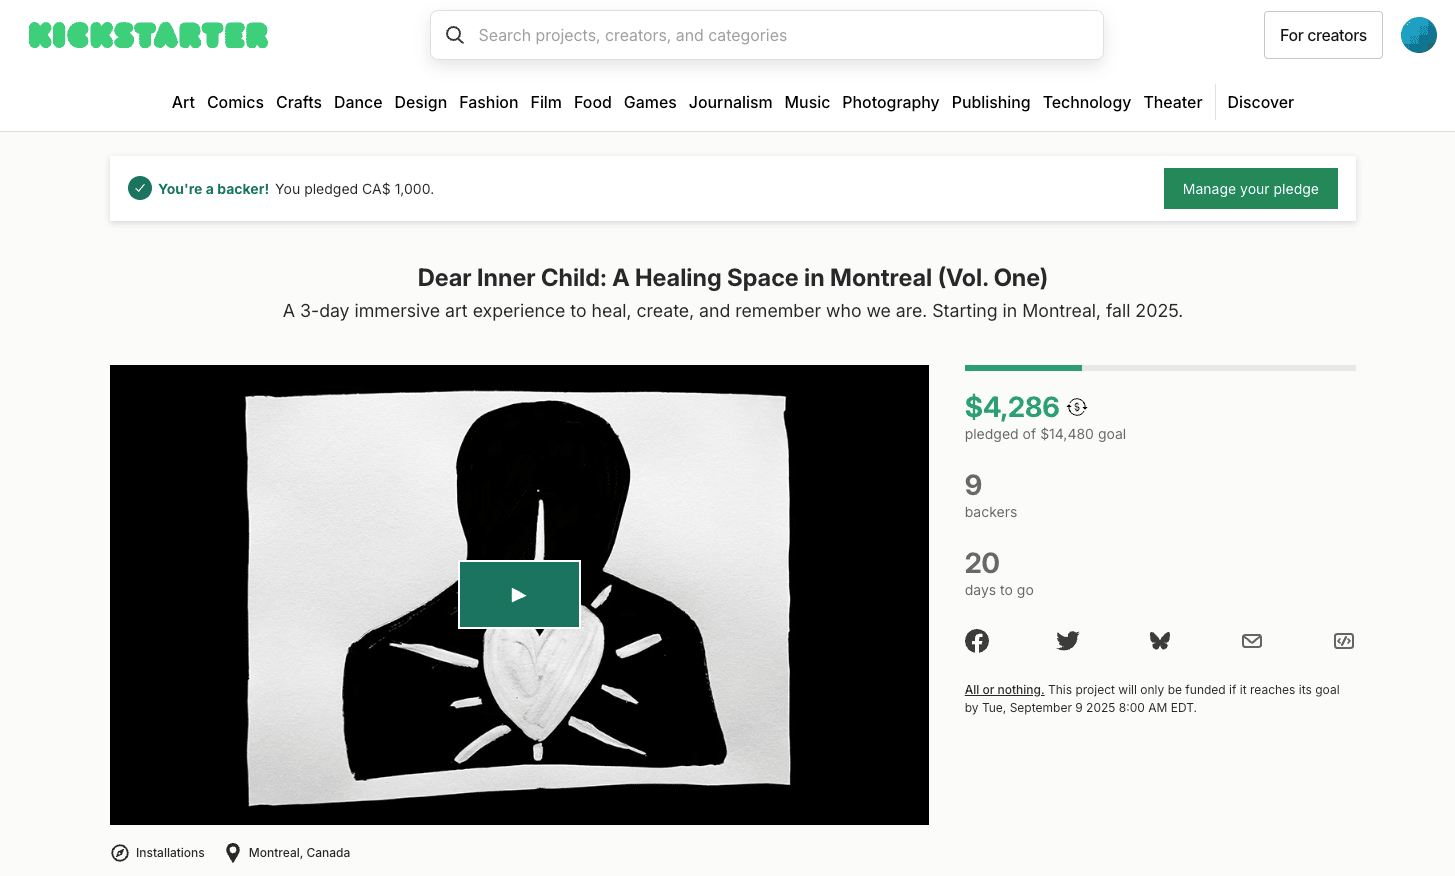The height and width of the screenshot is (876, 1455).
Task: Click the pledged of $14,480 goal text
Action: tap(1045, 434)
